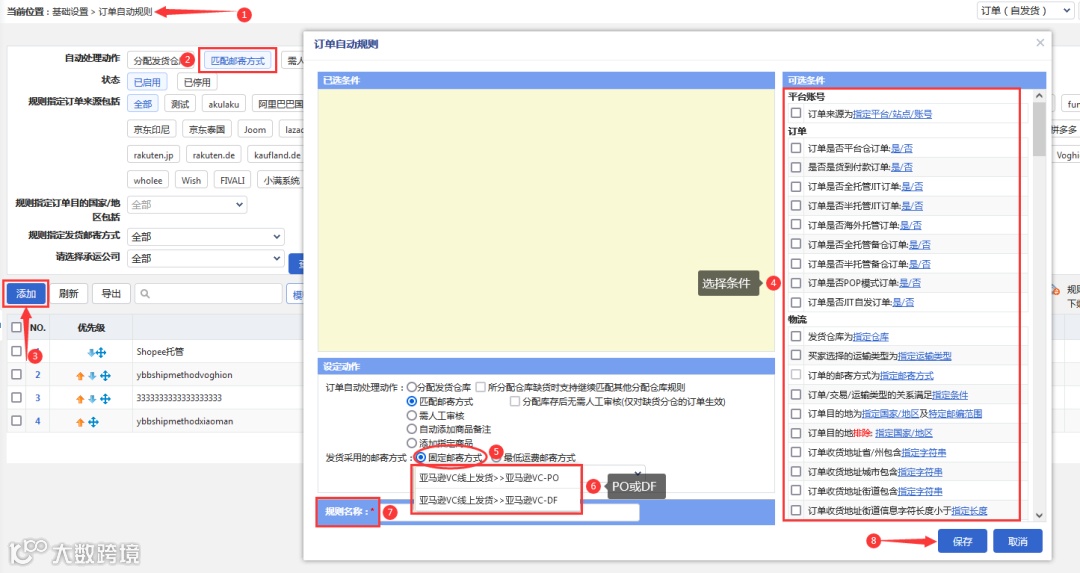This screenshot has height=573, width=1080.
Task: Tick the 订单目的地排除 condition checkbox
Action: tap(796, 433)
